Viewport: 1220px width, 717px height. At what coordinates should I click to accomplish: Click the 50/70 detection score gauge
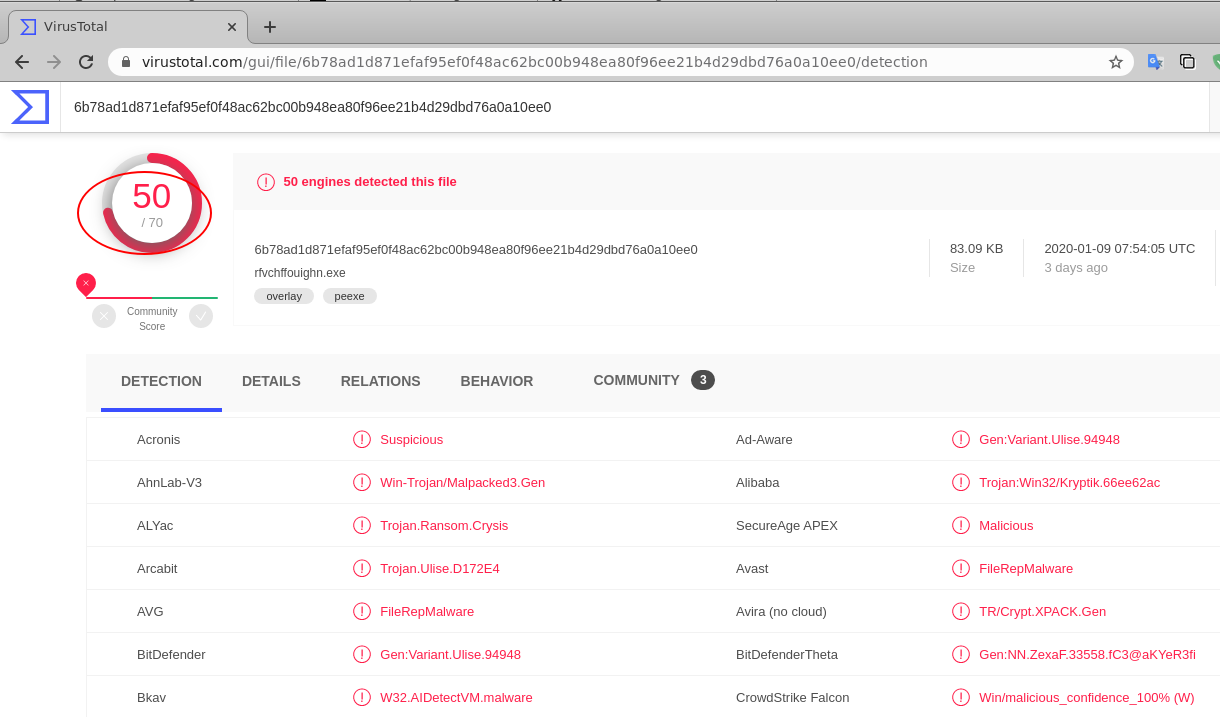[x=151, y=203]
